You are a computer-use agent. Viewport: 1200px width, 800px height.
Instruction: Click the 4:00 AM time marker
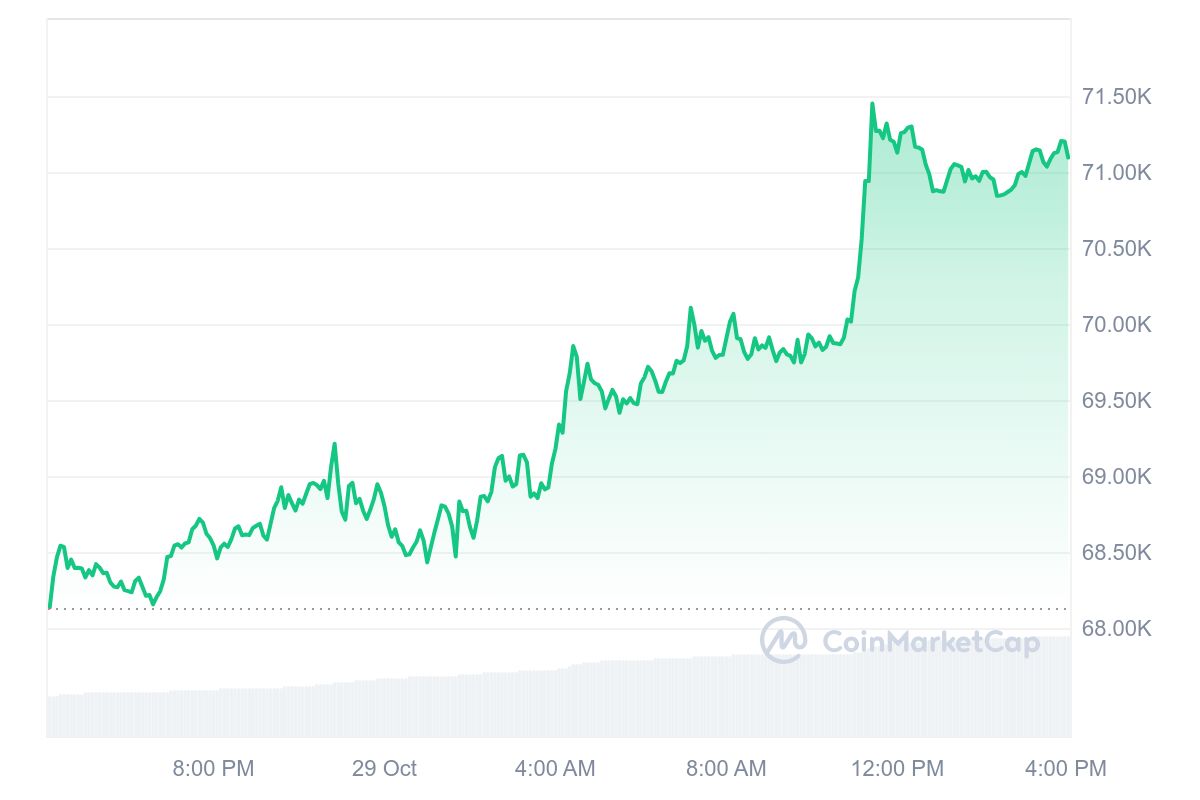(555, 769)
